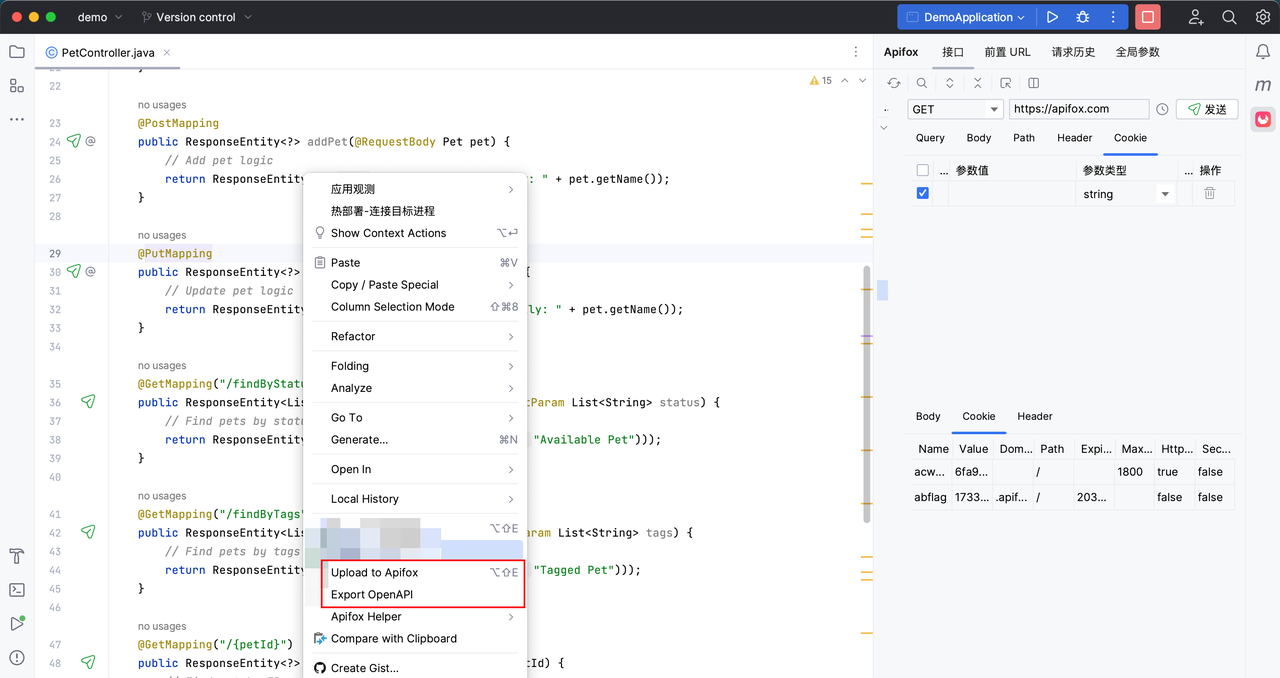1280x678 pixels.
Task: Switch to the request Path tab
Action: (1024, 138)
